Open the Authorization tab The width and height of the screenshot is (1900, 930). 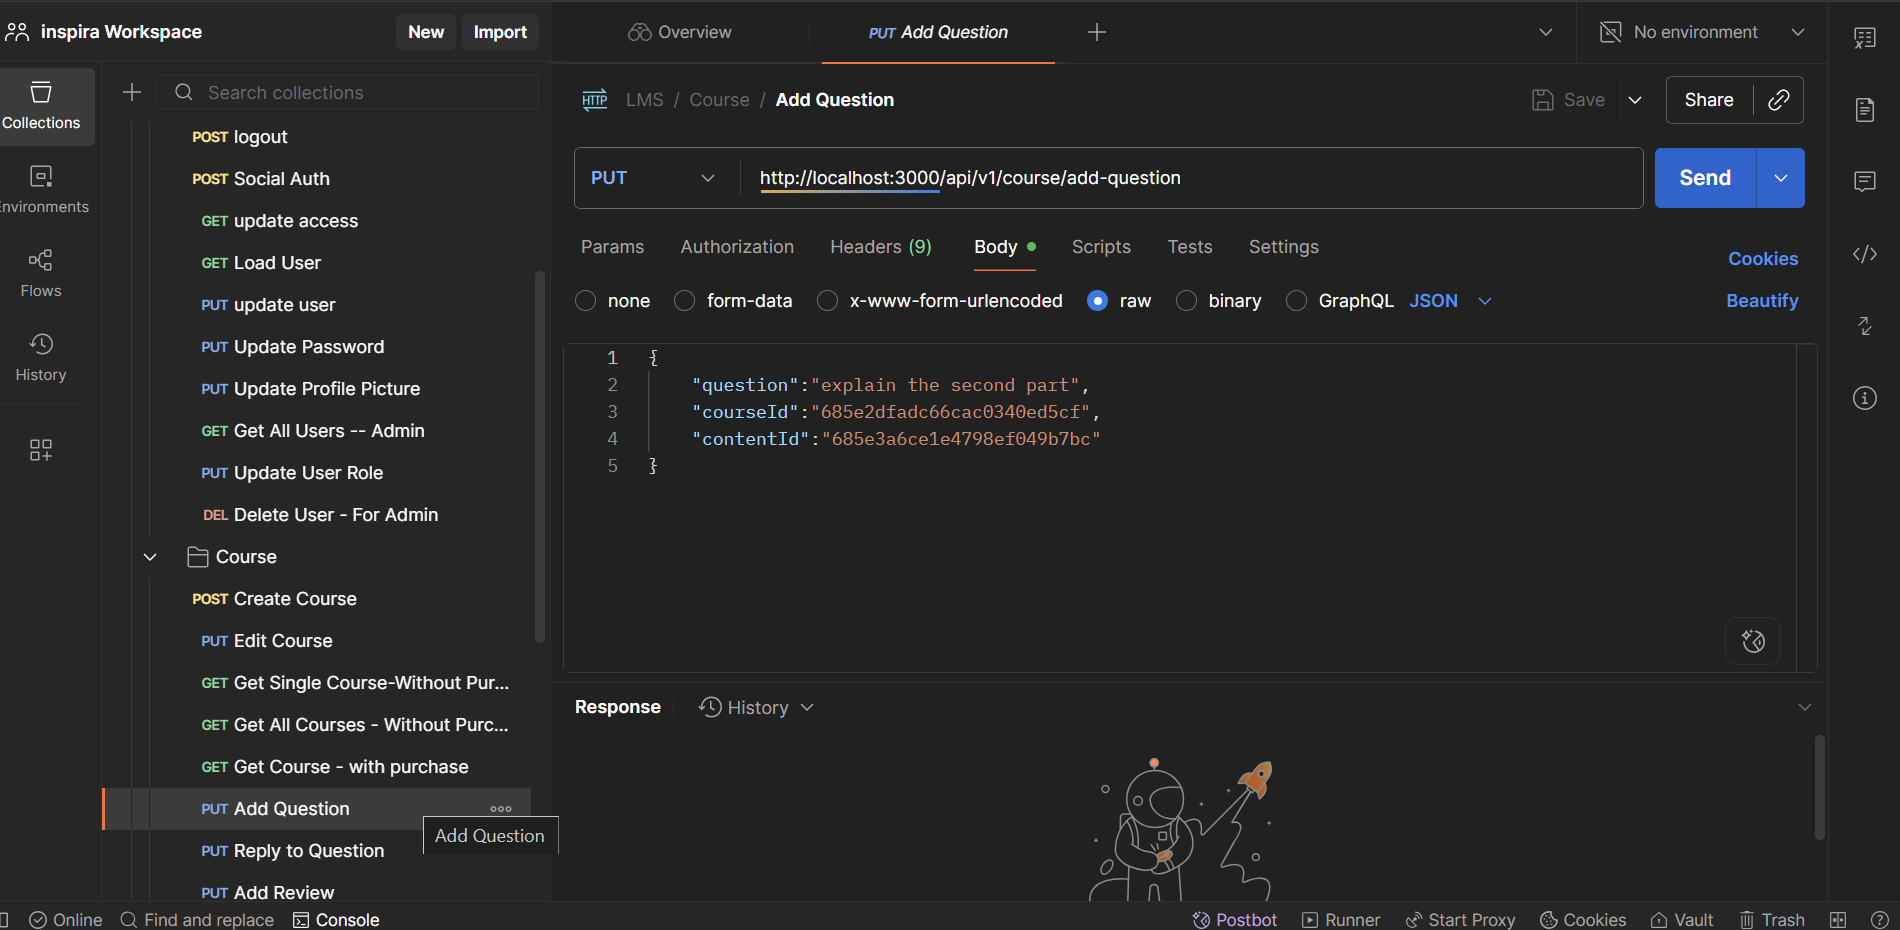tap(737, 247)
